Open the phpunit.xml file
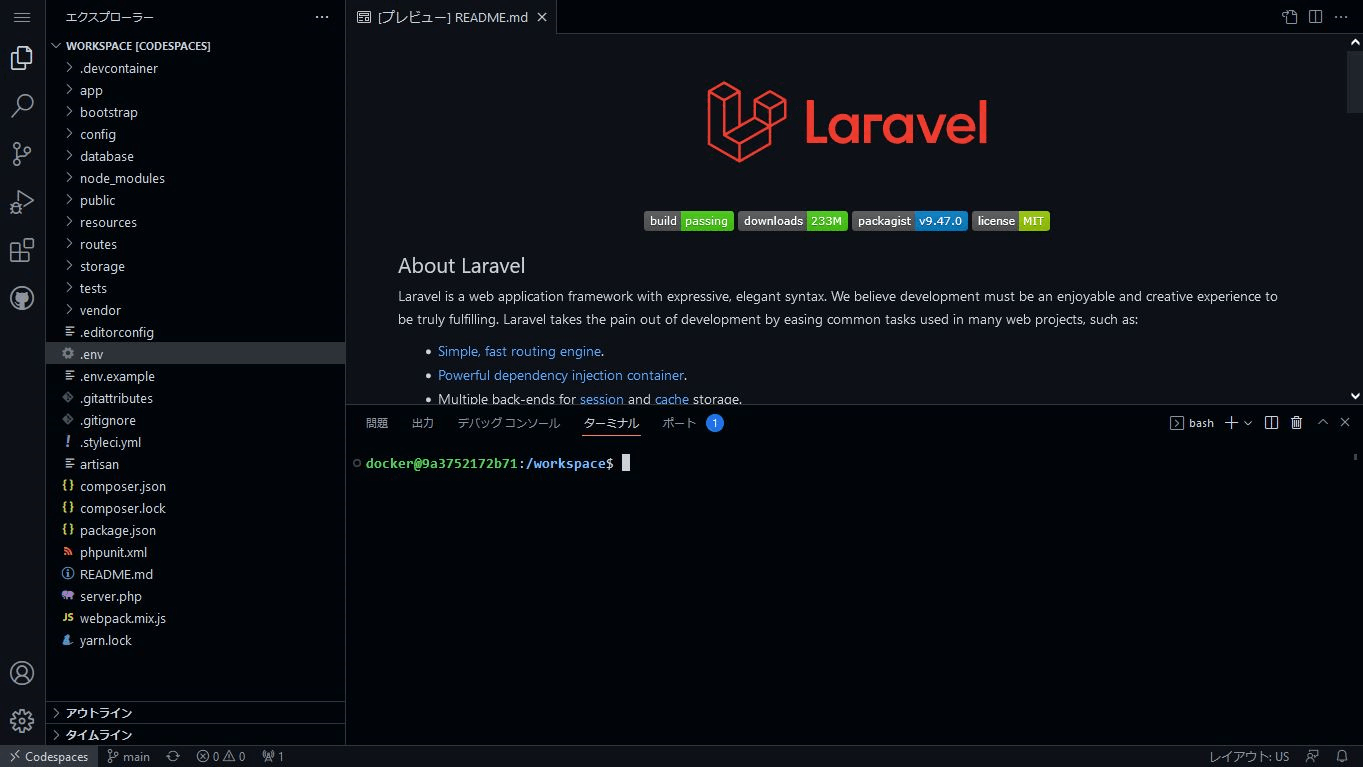1363x767 pixels. point(195,552)
